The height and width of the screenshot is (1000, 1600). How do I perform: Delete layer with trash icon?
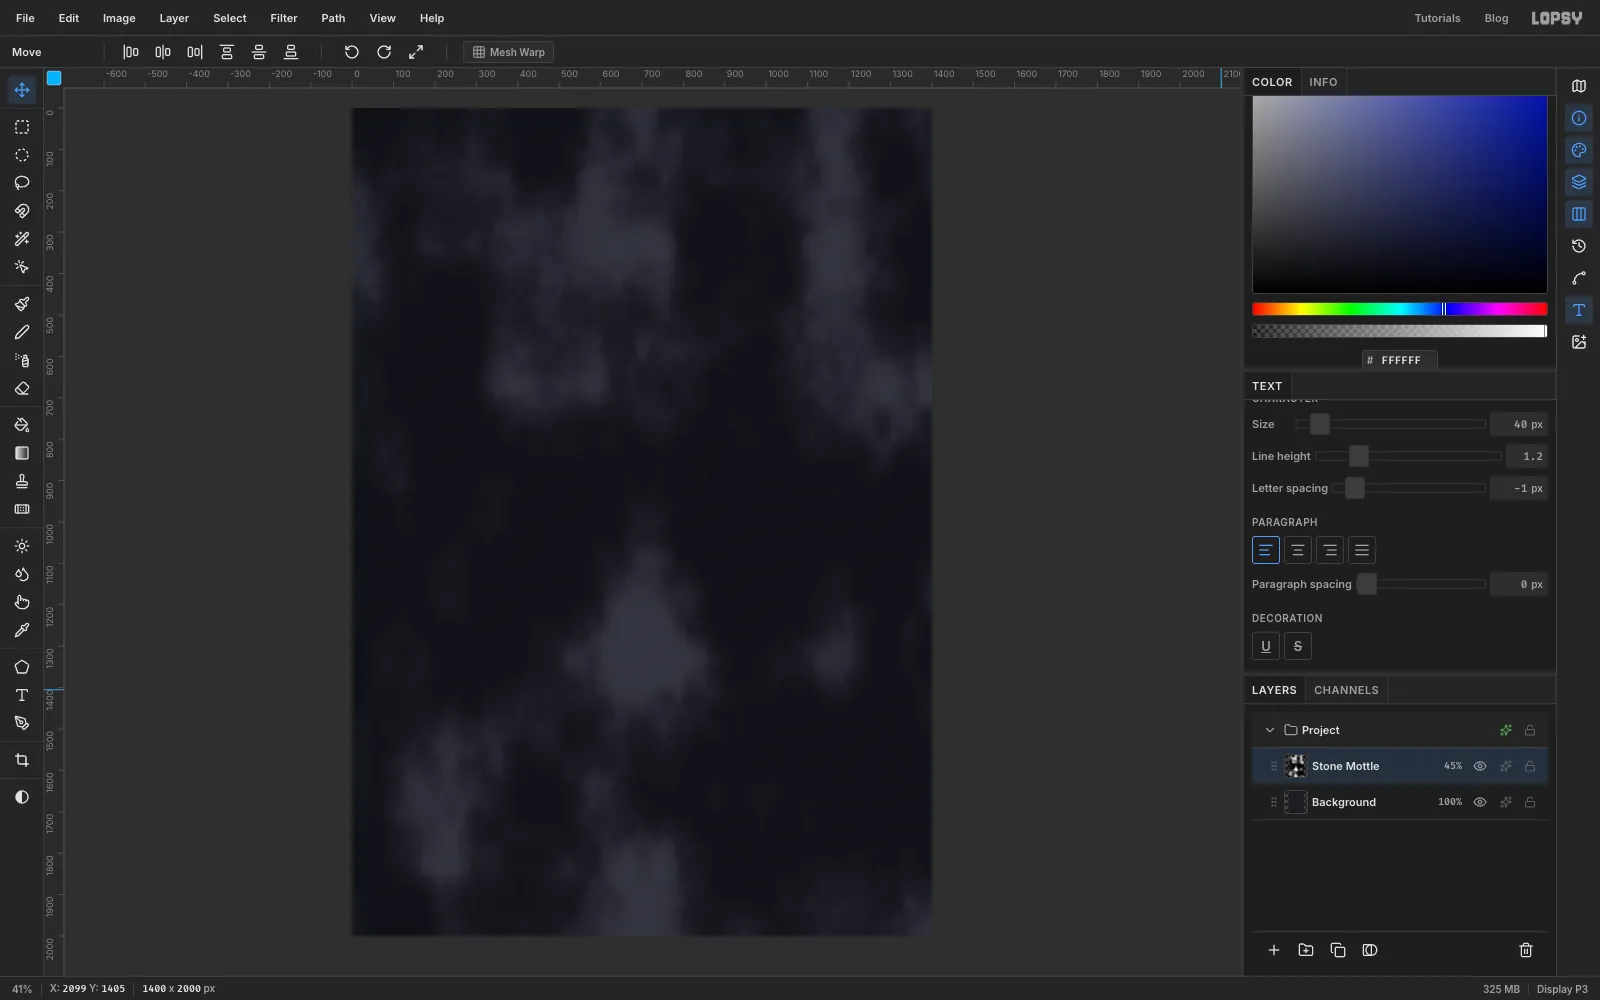point(1525,950)
